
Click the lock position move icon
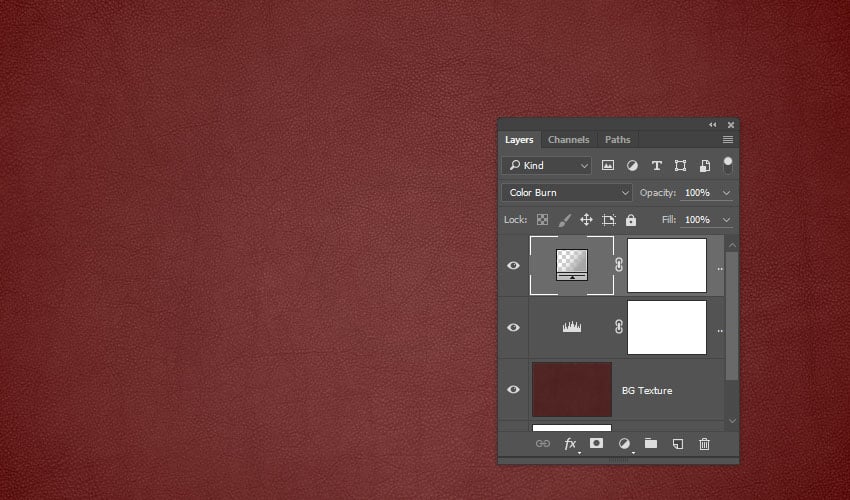tap(586, 220)
